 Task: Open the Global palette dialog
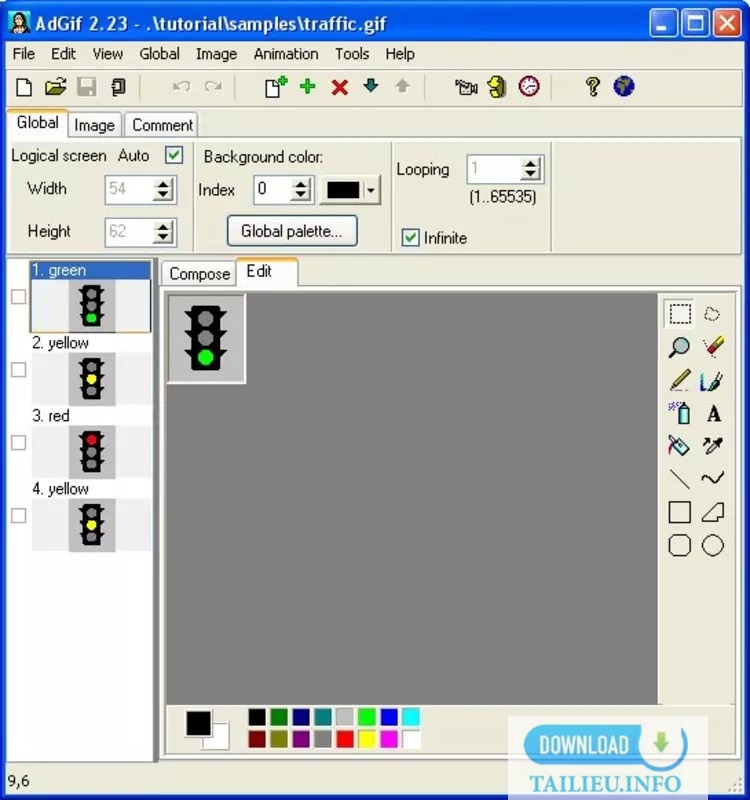292,231
